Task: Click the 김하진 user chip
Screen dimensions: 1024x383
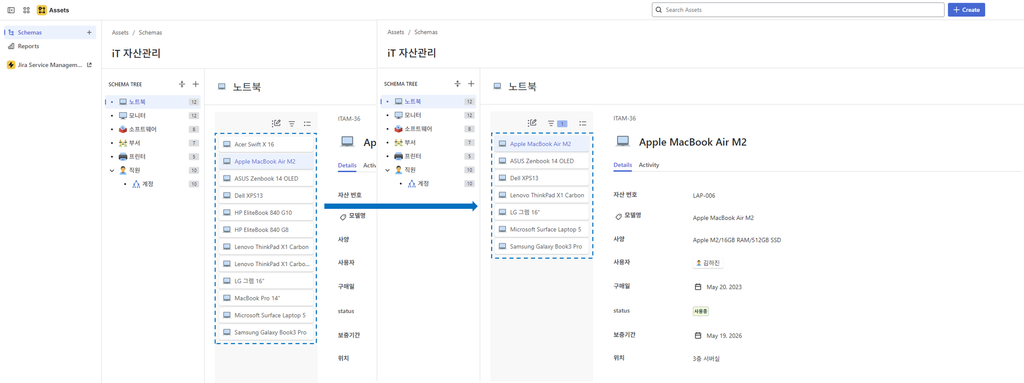Action: 708,262
